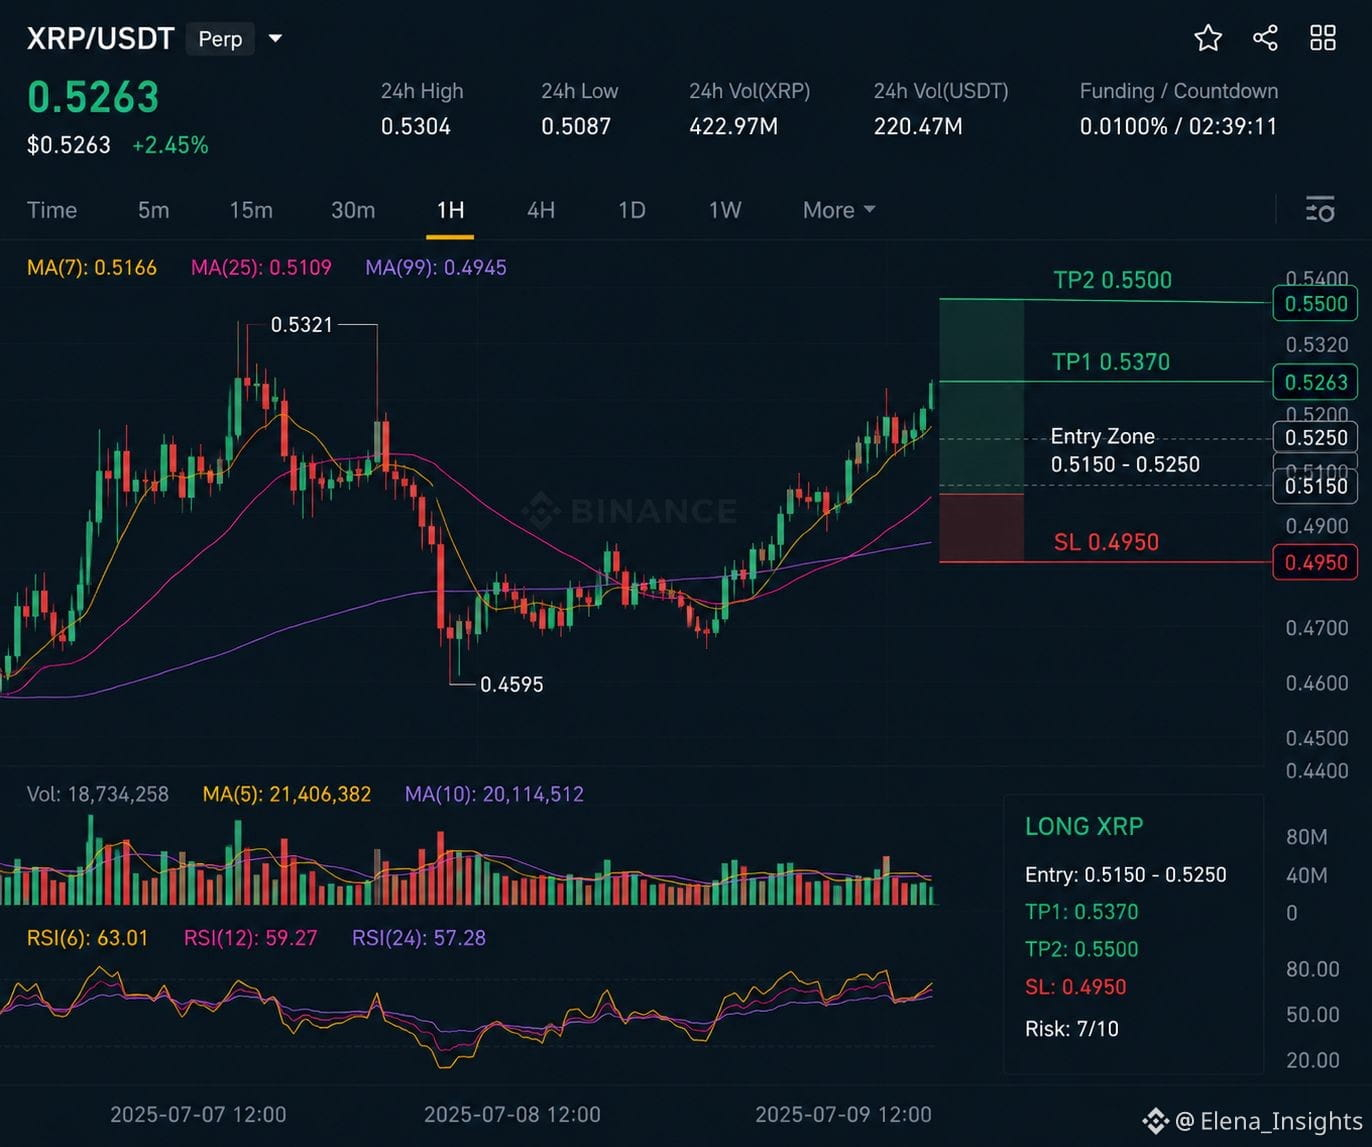Image resolution: width=1372 pixels, height=1147 pixels.
Task: Click the SL: 0.4950 line in LONG XRP panel
Action: [1076, 987]
